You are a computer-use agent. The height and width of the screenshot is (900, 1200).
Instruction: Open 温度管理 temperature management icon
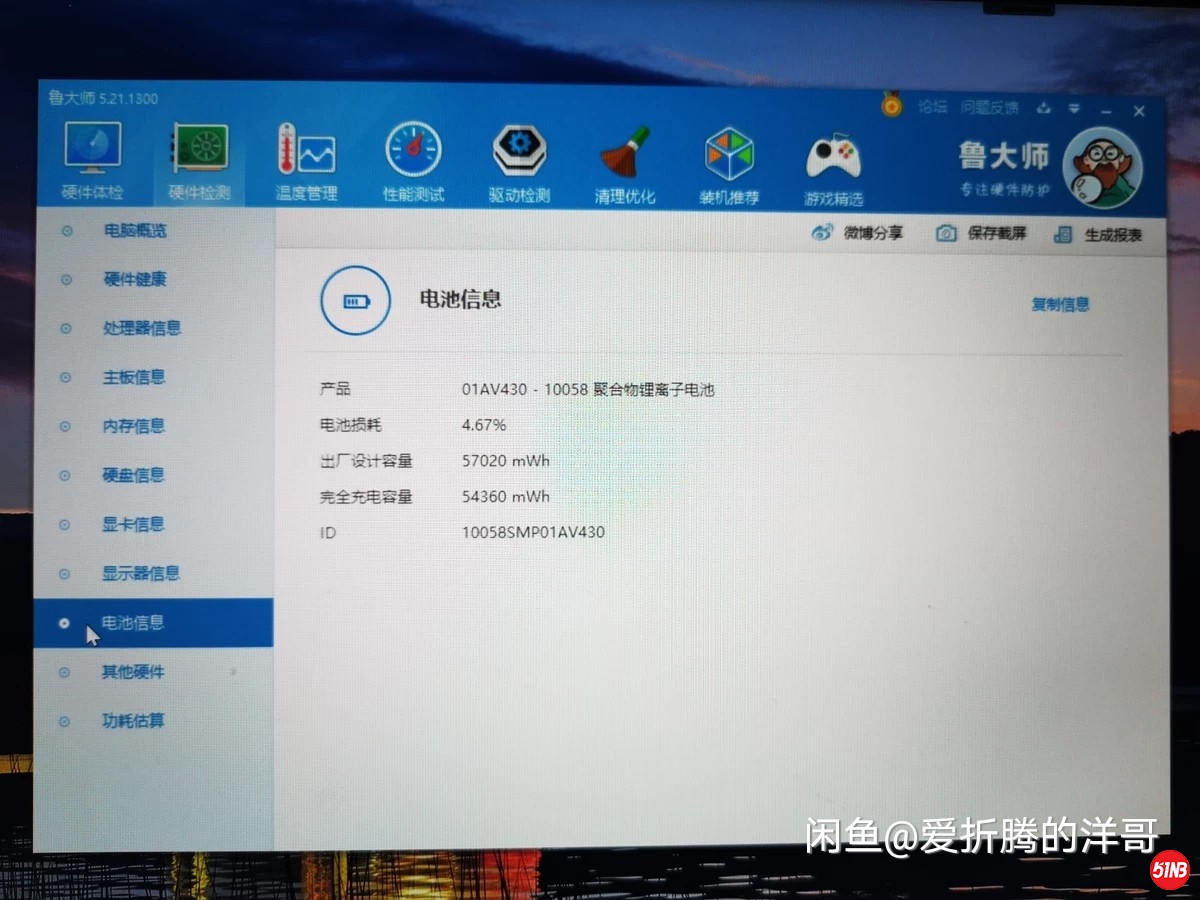click(x=306, y=162)
